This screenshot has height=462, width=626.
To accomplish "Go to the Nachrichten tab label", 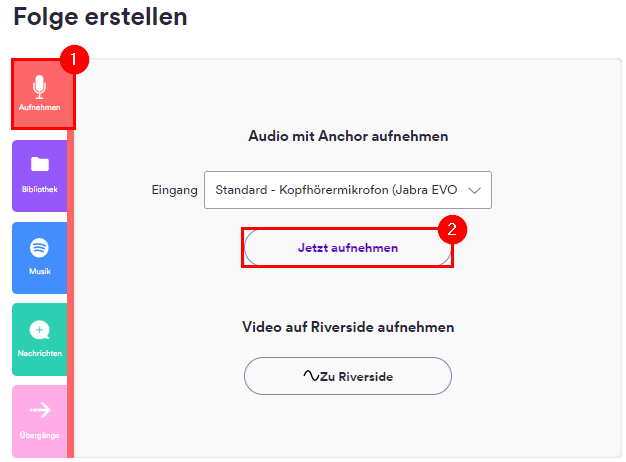I will 39,353.
